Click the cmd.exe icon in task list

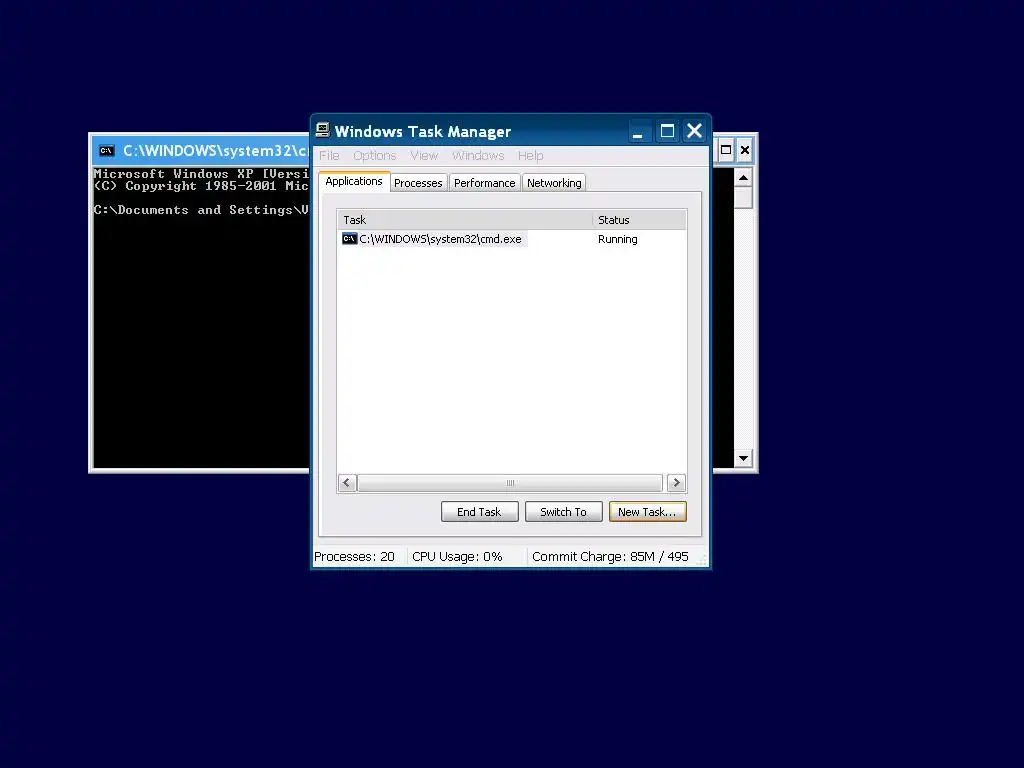(349, 238)
